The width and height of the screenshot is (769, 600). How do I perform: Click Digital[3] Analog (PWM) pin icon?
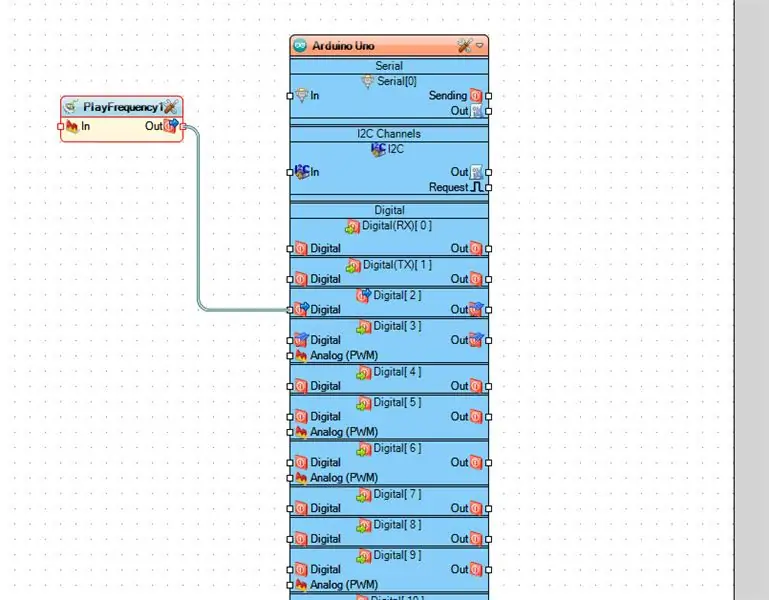301,356
